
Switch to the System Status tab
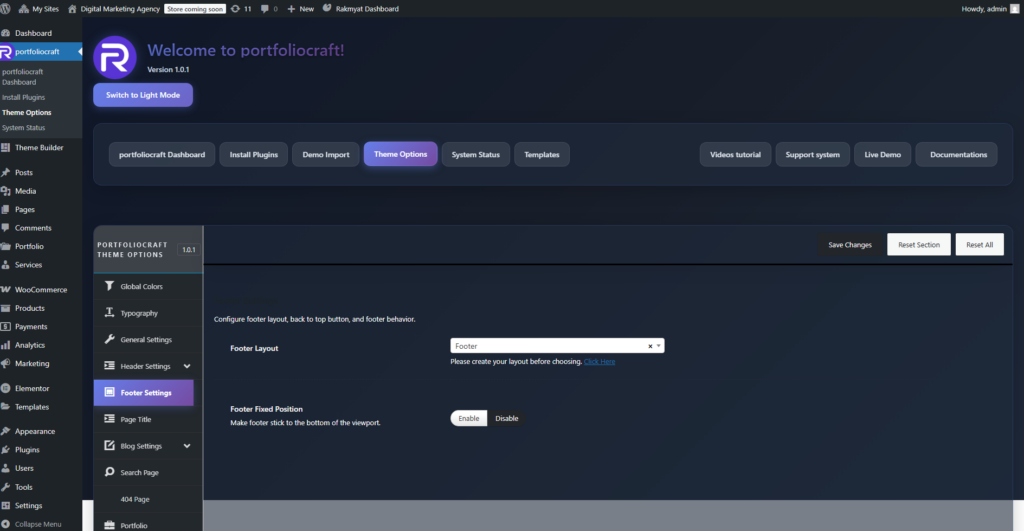[475, 155]
